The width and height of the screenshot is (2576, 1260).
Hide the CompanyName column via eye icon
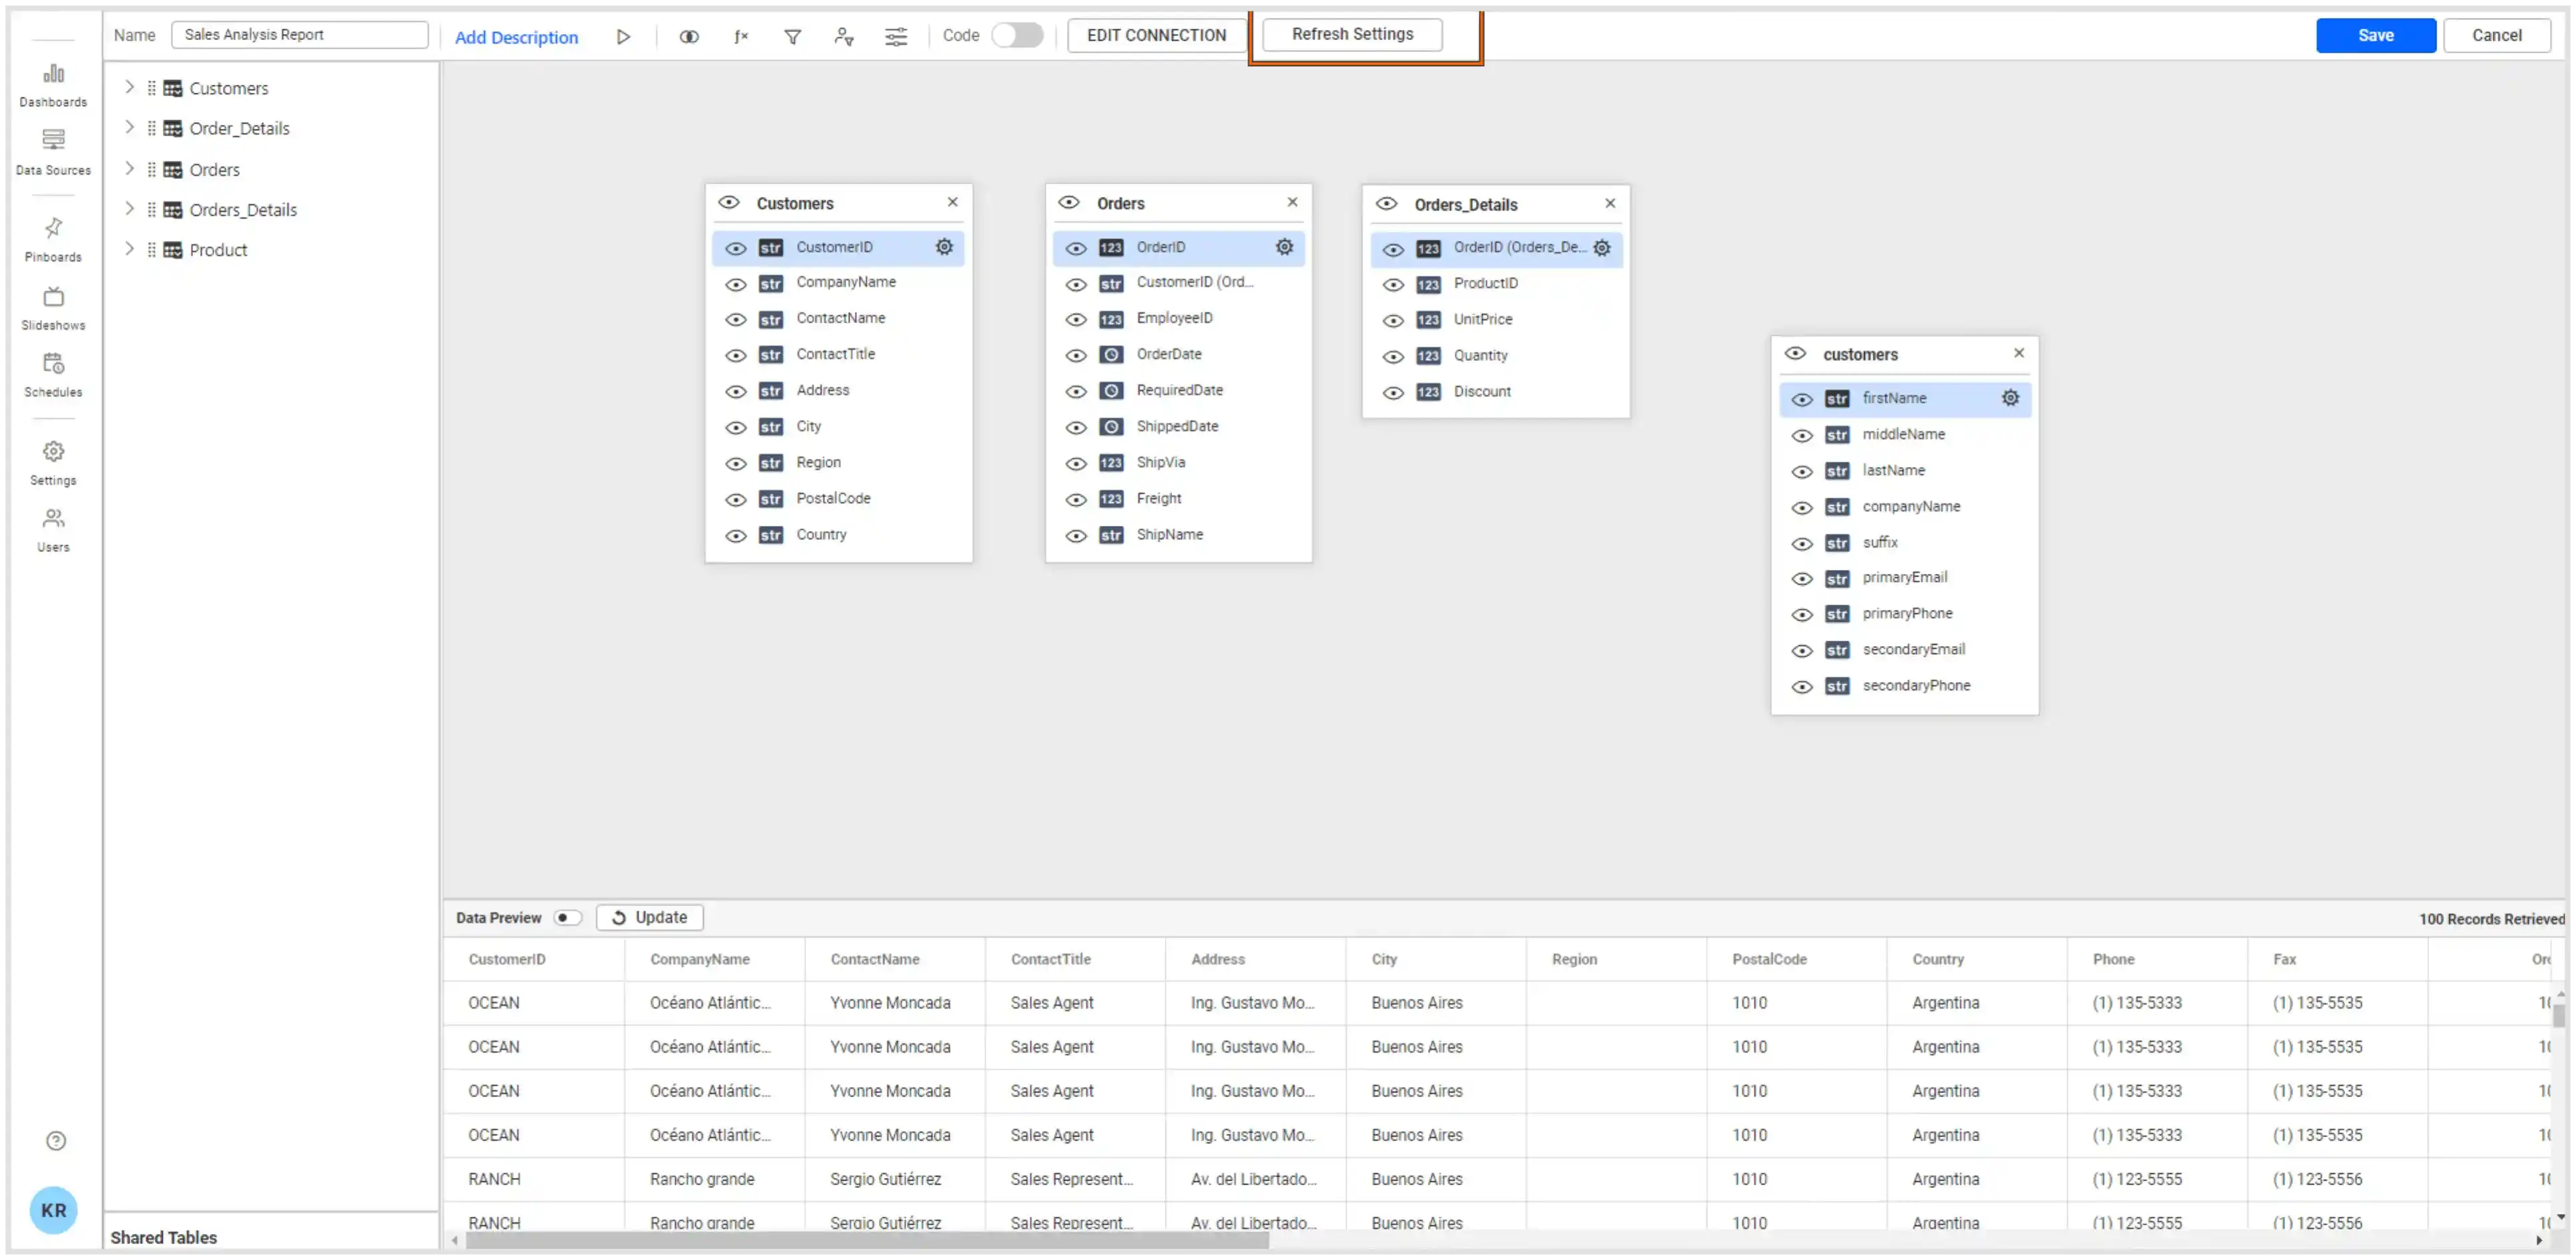click(736, 284)
